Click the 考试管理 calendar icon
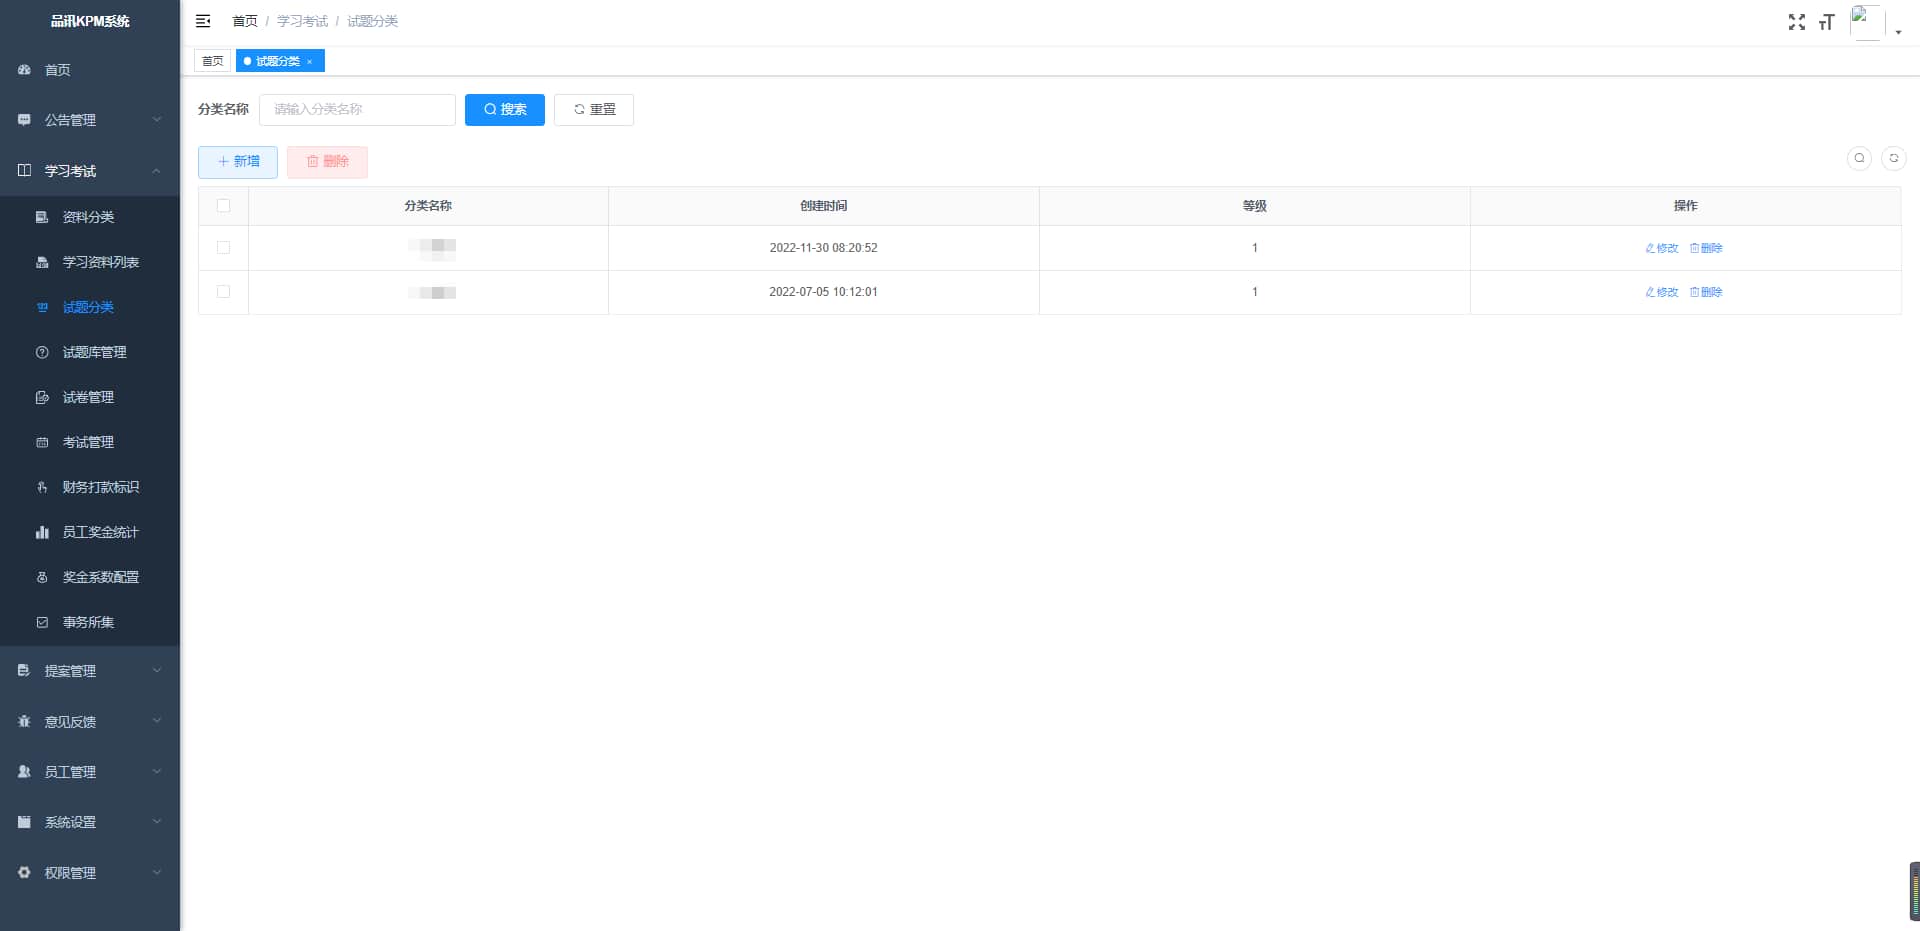The image size is (1920, 931). pos(42,442)
